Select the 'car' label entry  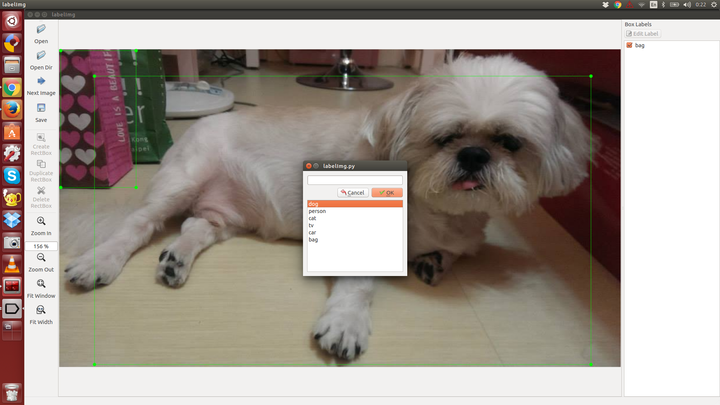pyautogui.click(x=312, y=232)
